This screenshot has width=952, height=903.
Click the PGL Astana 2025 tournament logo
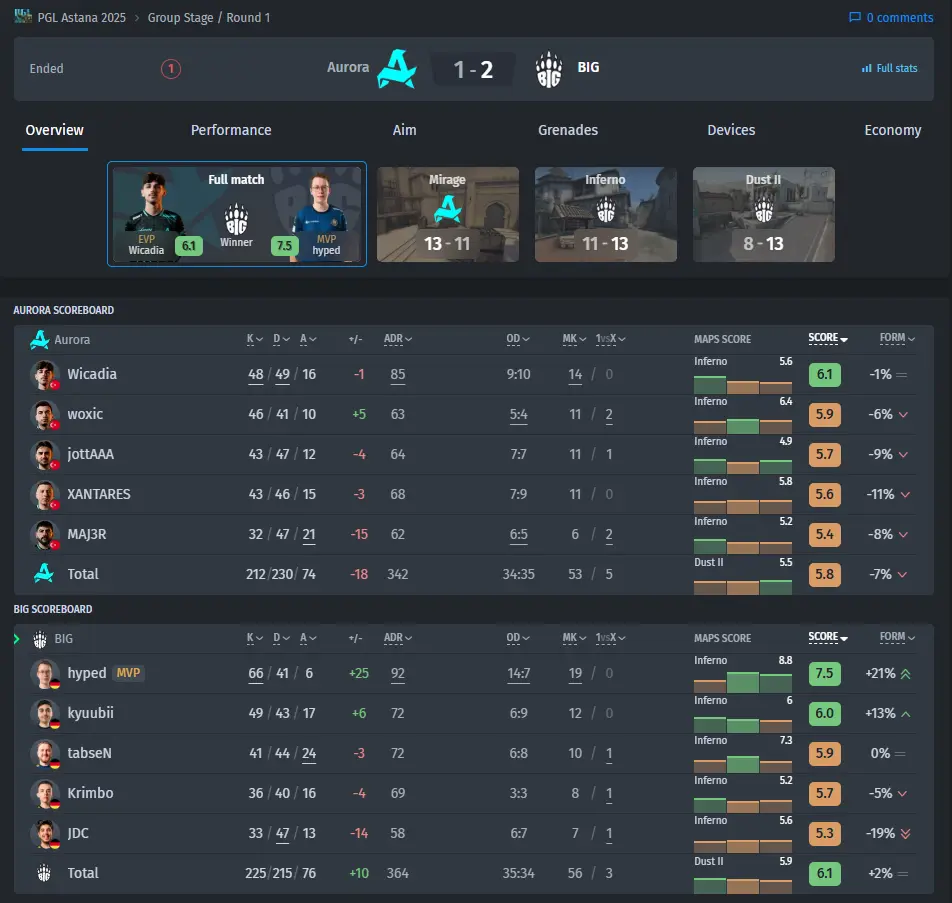23,16
